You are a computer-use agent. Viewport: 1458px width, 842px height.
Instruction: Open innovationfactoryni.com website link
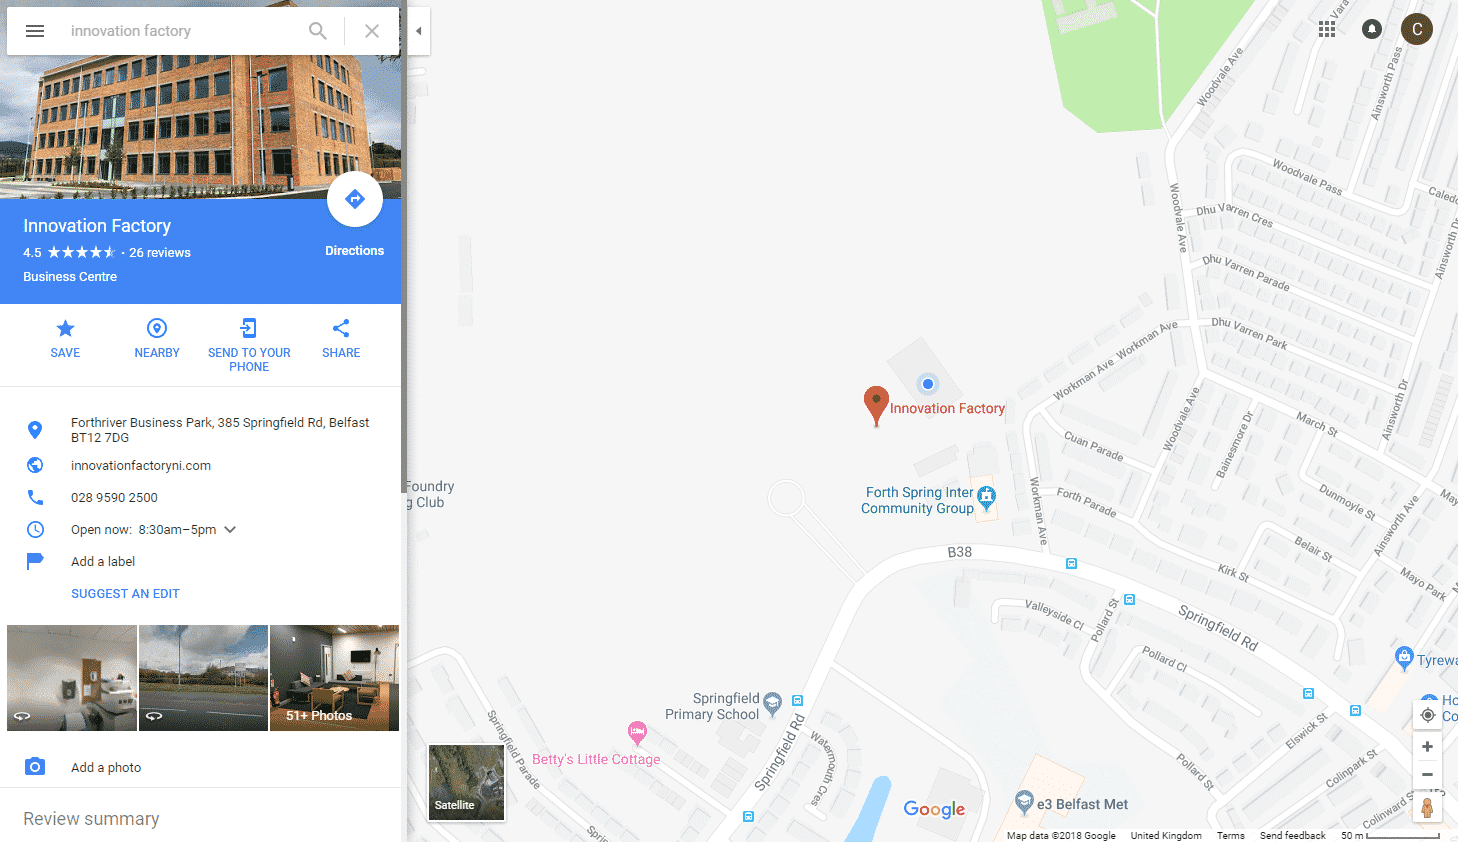tap(141, 466)
